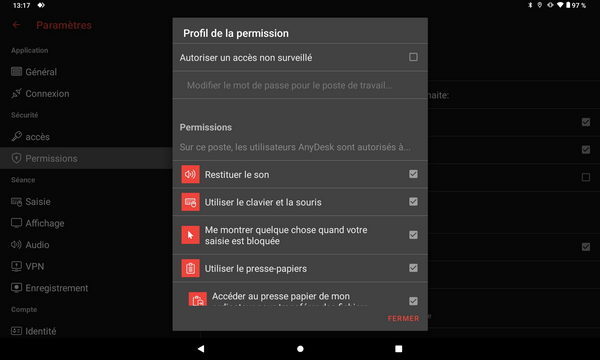Uncheck Restituer le son checkbox

click(413, 174)
